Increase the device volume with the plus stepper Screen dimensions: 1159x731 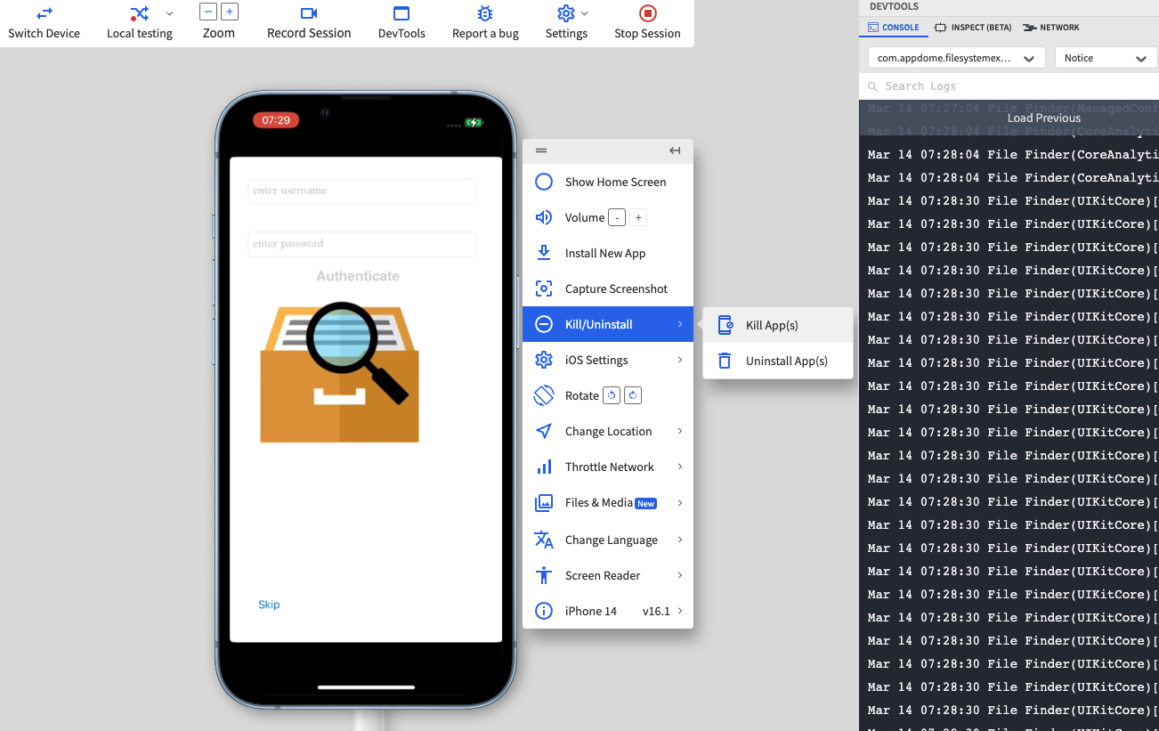[x=638, y=216]
